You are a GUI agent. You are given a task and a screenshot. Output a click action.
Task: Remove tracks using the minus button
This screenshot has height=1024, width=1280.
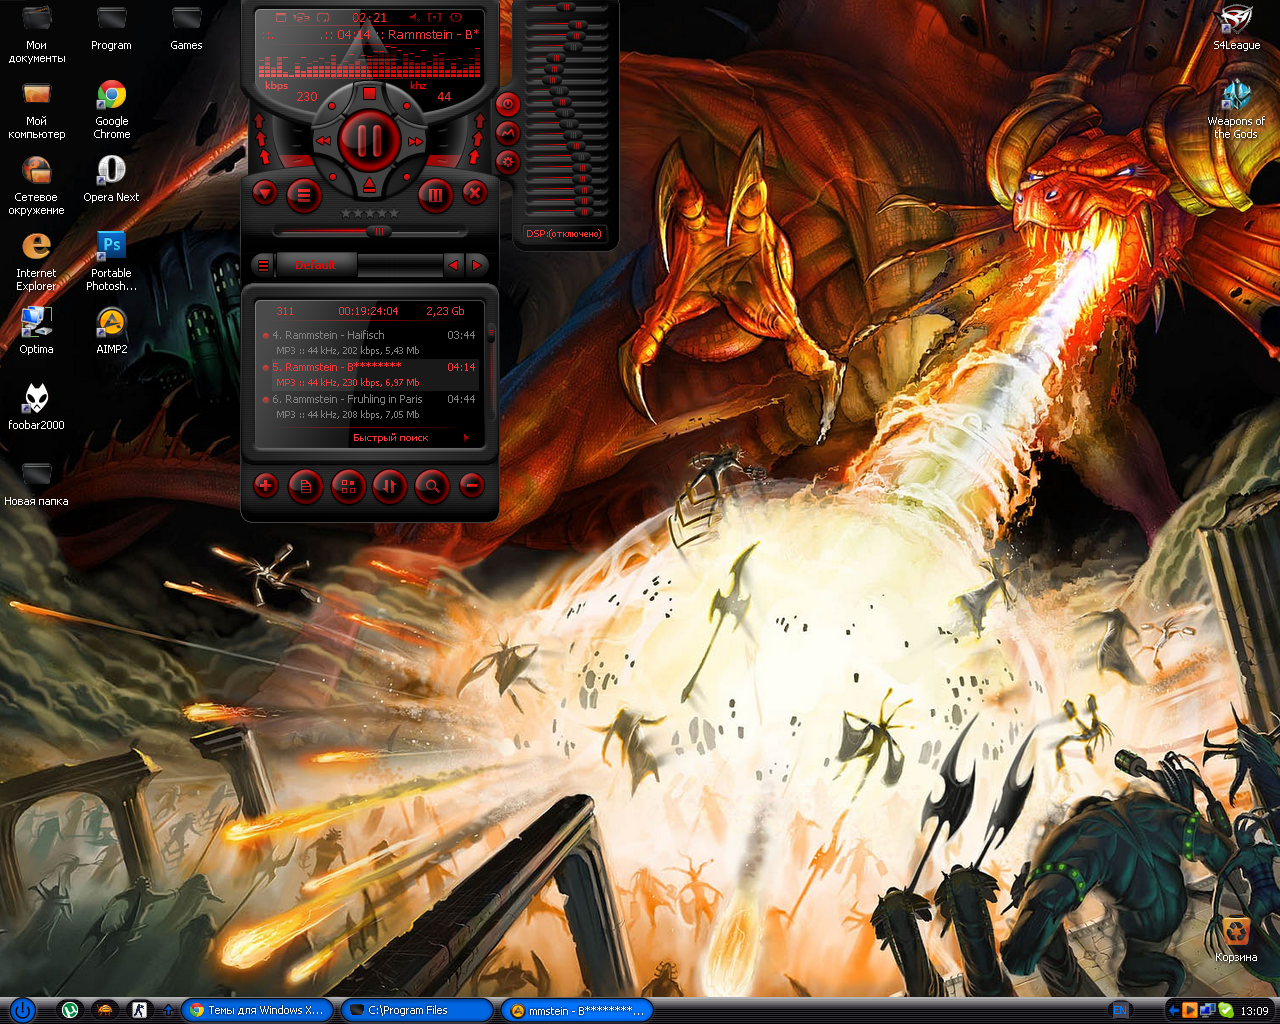[x=472, y=486]
